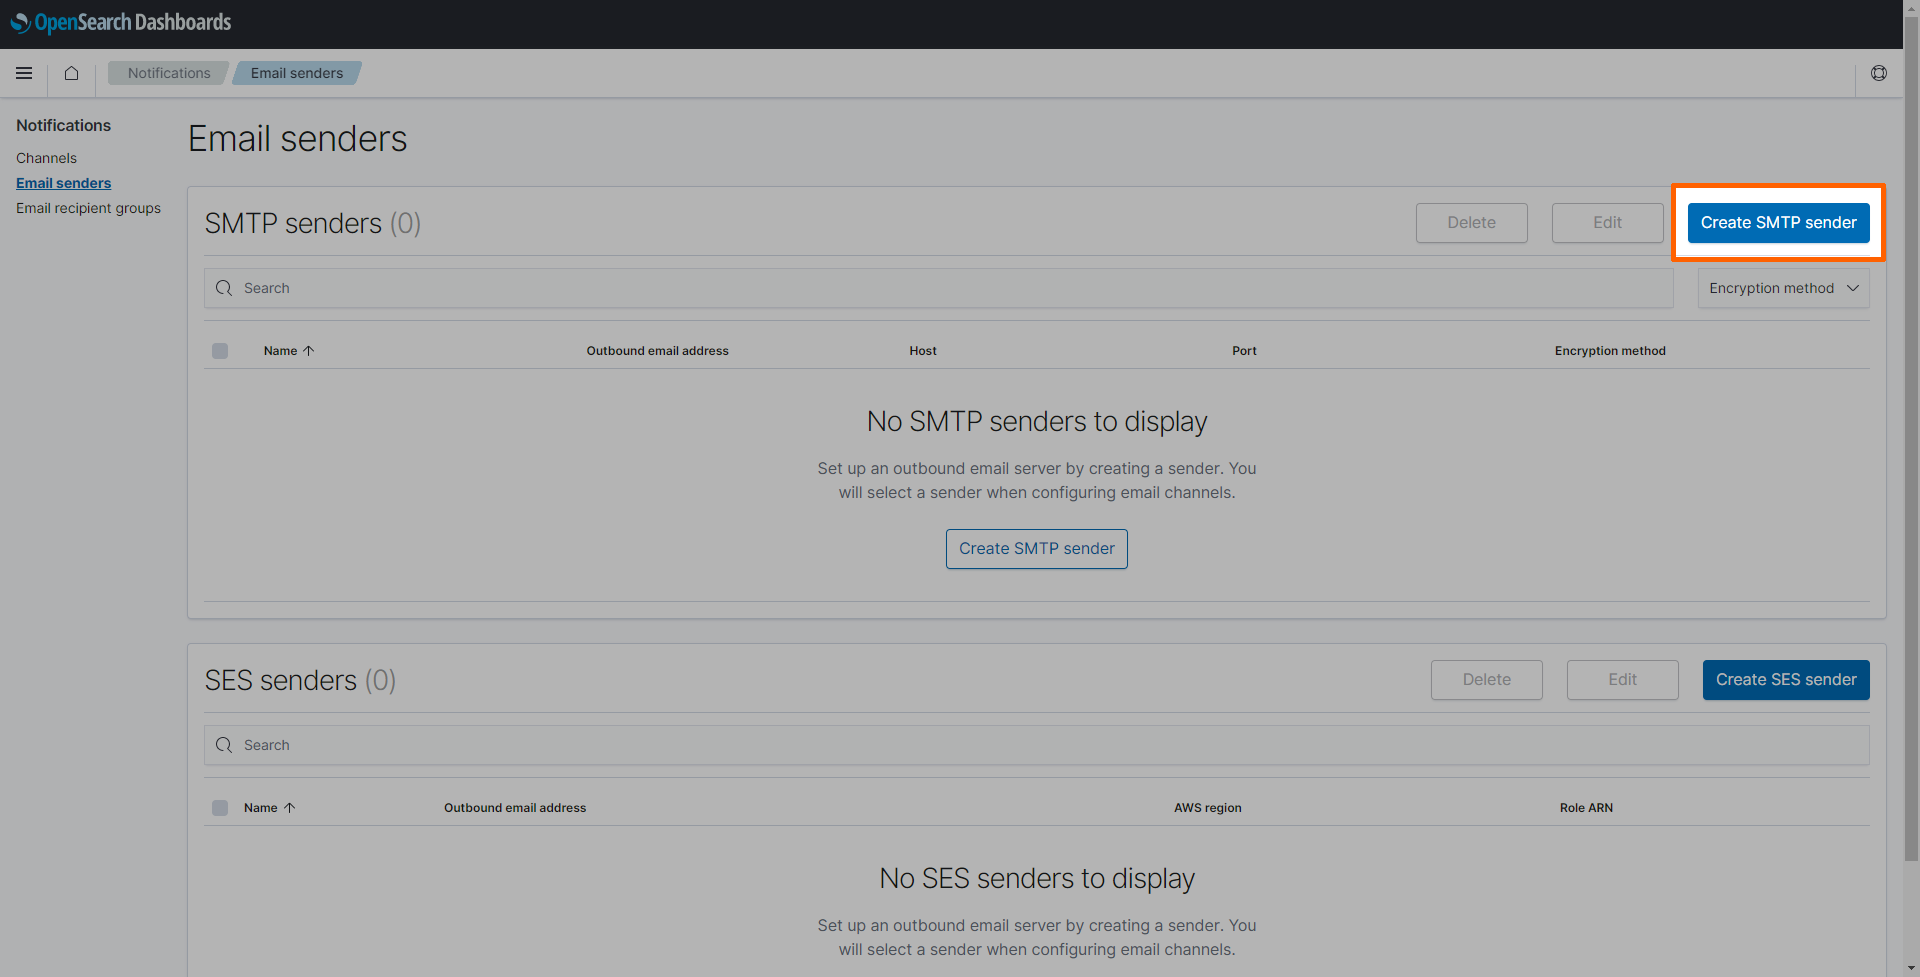Click the SMTP senders (0) heading
This screenshot has height=977, width=1920.
(x=312, y=223)
